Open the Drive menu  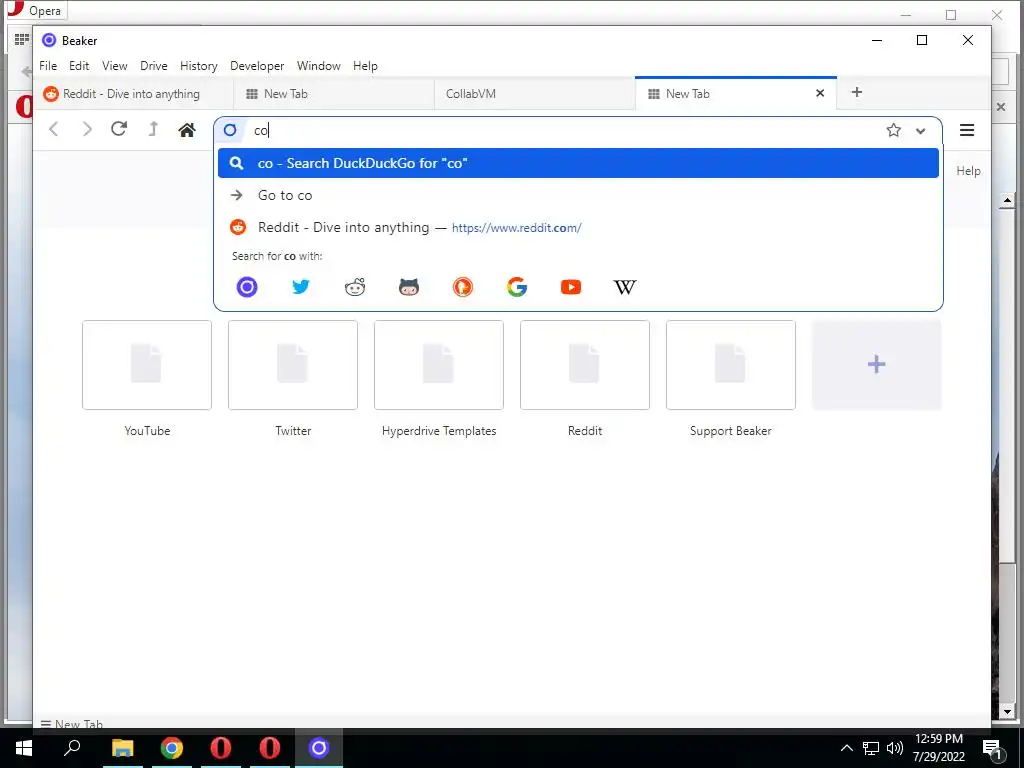click(153, 66)
